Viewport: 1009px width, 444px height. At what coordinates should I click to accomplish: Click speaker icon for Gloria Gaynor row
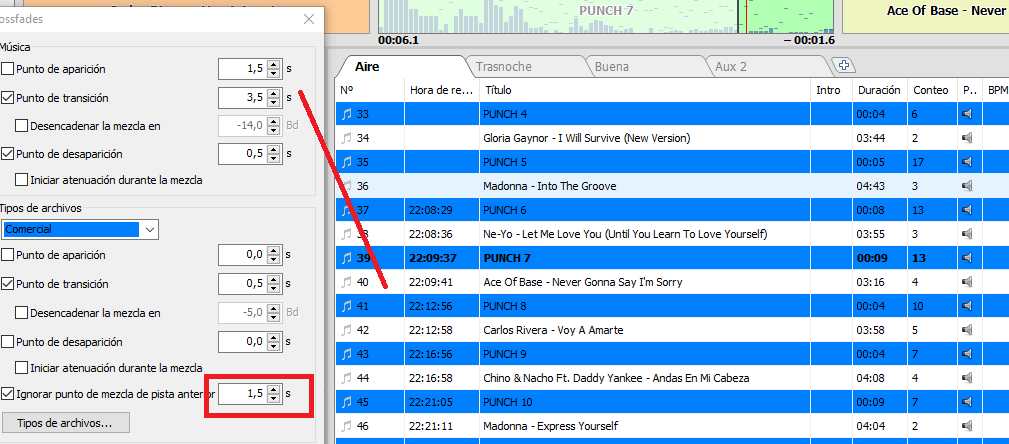pyautogui.click(x=966, y=138)
